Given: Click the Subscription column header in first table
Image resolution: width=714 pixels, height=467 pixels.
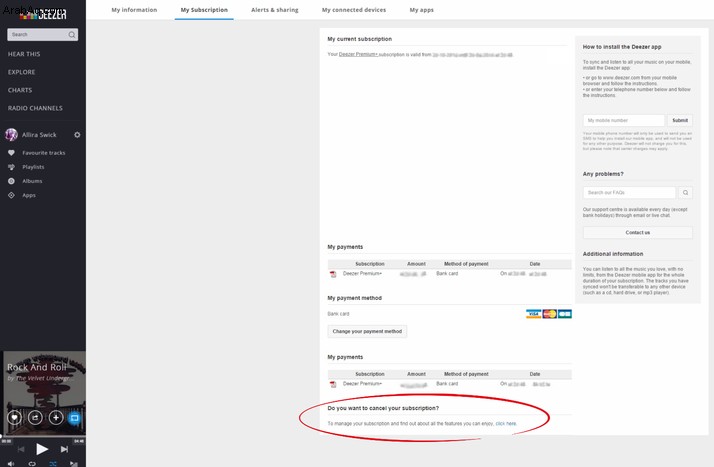Looking at the screenshot, I should 370,264.
